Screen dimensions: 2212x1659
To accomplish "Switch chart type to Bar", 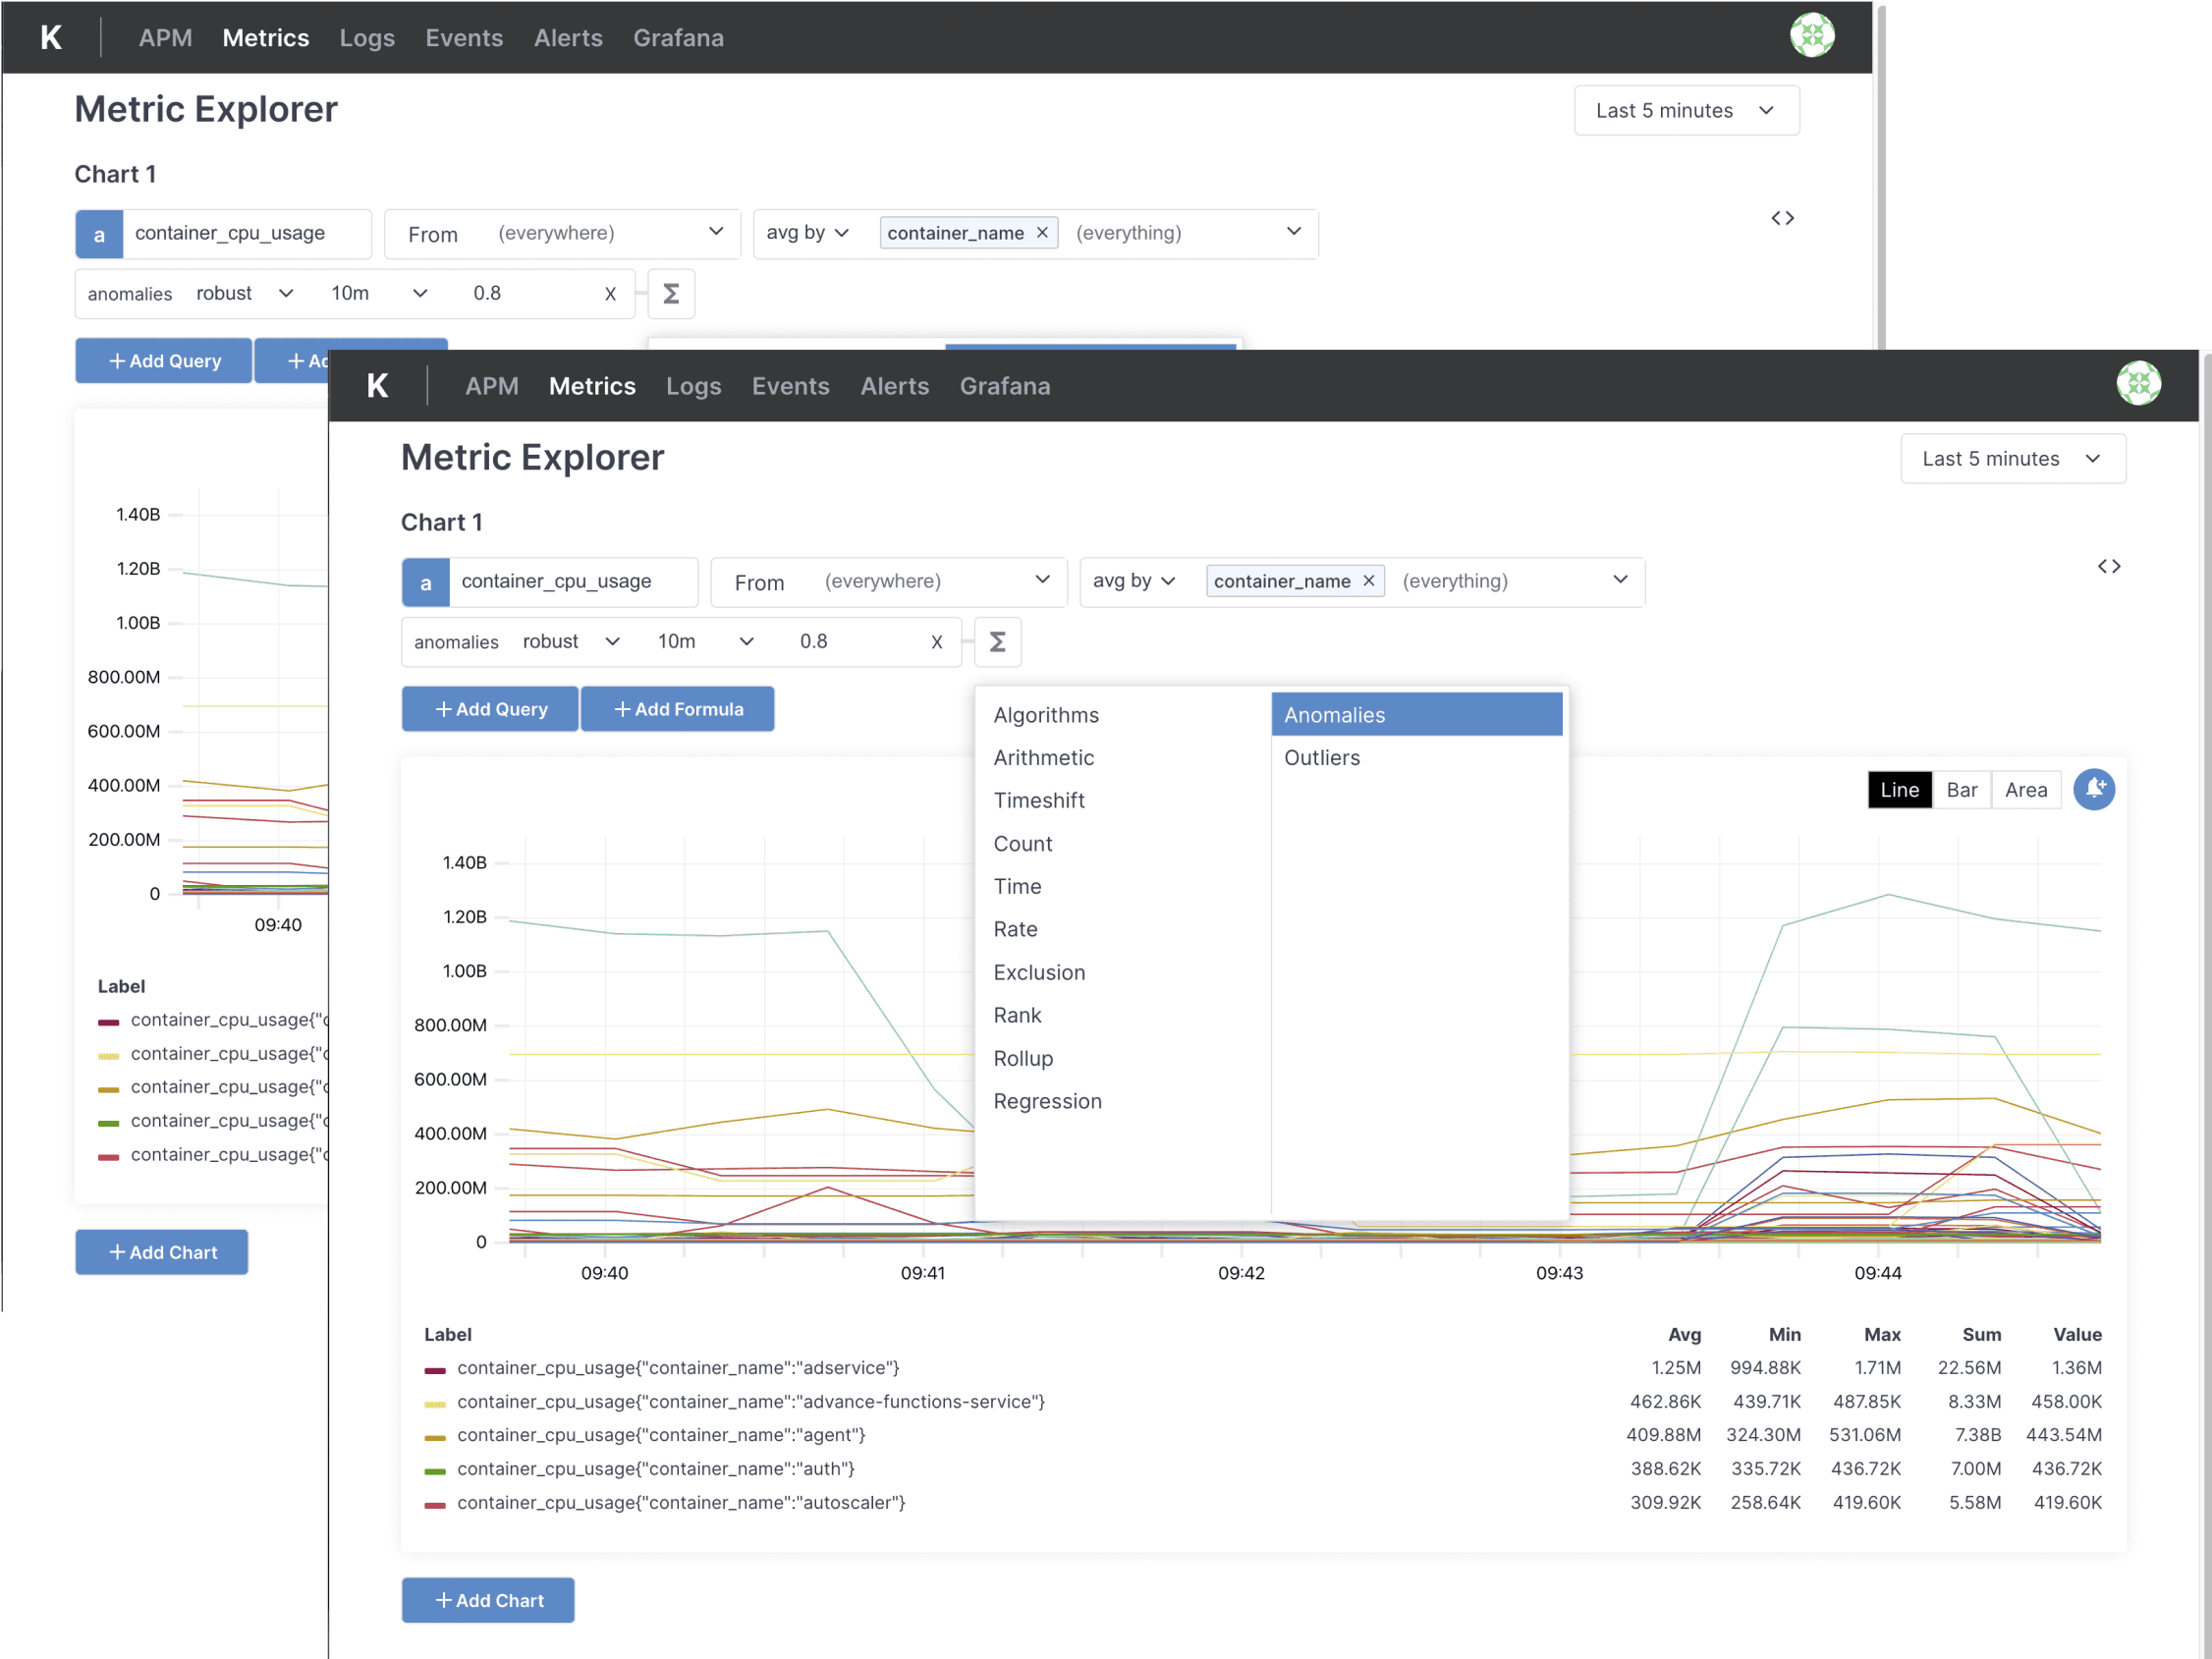I will (1961, 790).
